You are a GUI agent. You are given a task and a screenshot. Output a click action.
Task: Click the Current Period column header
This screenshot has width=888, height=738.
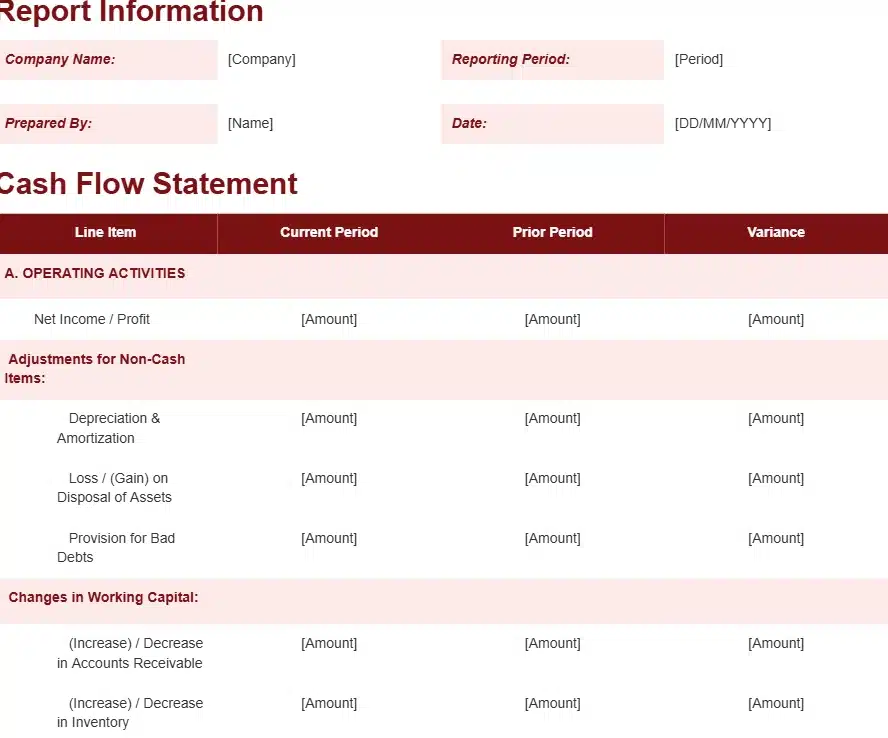tap(329, 232)
